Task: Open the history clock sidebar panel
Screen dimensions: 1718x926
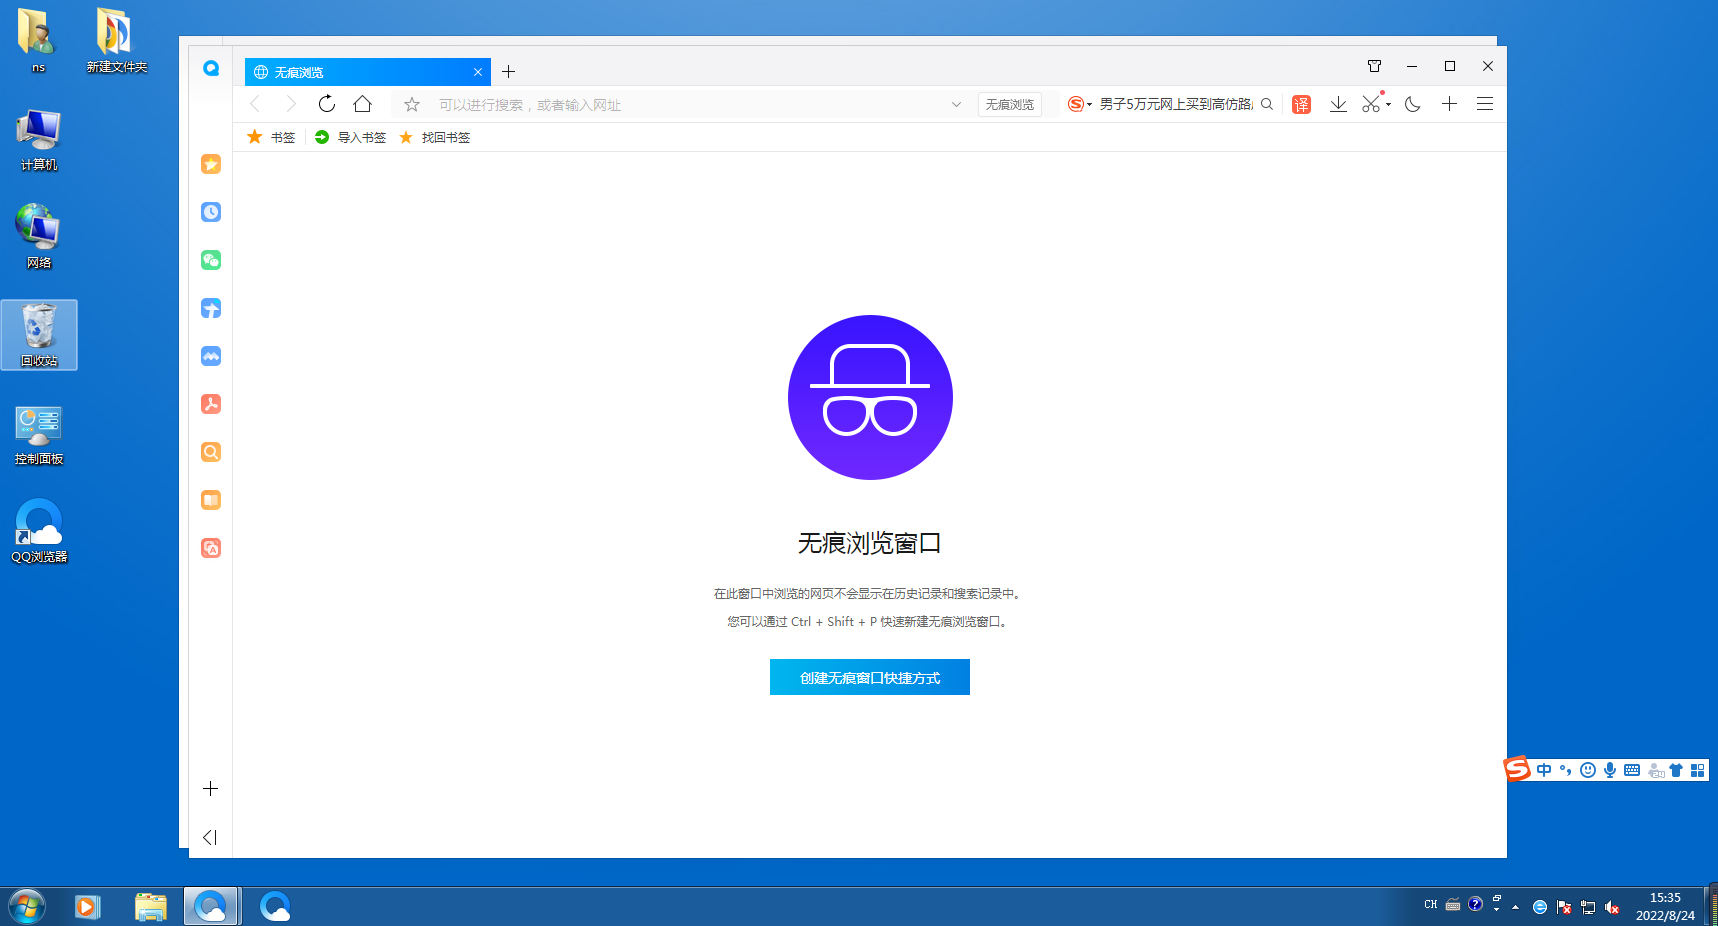Action: (211, 212)
